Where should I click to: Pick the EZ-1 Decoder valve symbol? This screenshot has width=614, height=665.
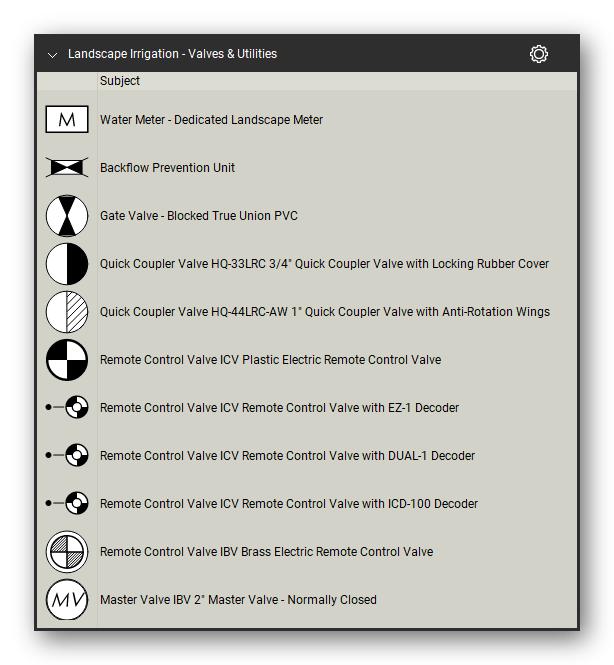click(67, 407)
